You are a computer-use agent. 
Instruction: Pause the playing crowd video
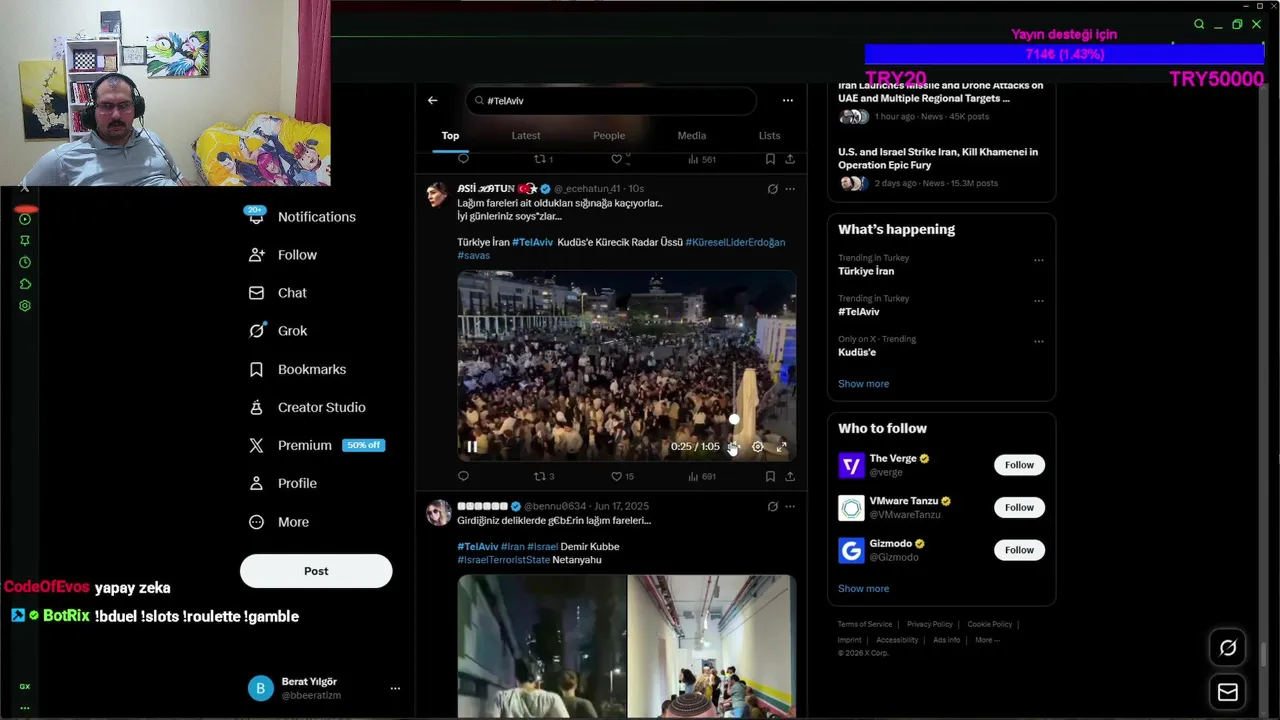pyautogui.click(x=472, y=447)
